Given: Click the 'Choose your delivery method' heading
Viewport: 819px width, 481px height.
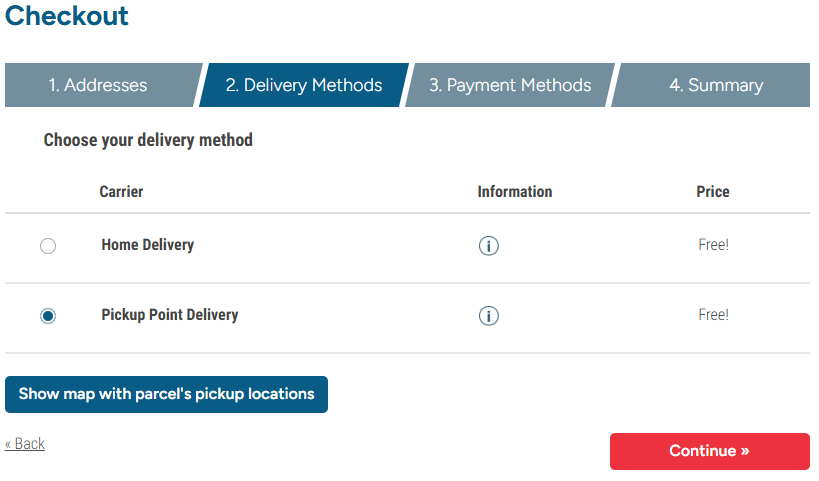Looking at the screenshot, I should tap(148, 140).
